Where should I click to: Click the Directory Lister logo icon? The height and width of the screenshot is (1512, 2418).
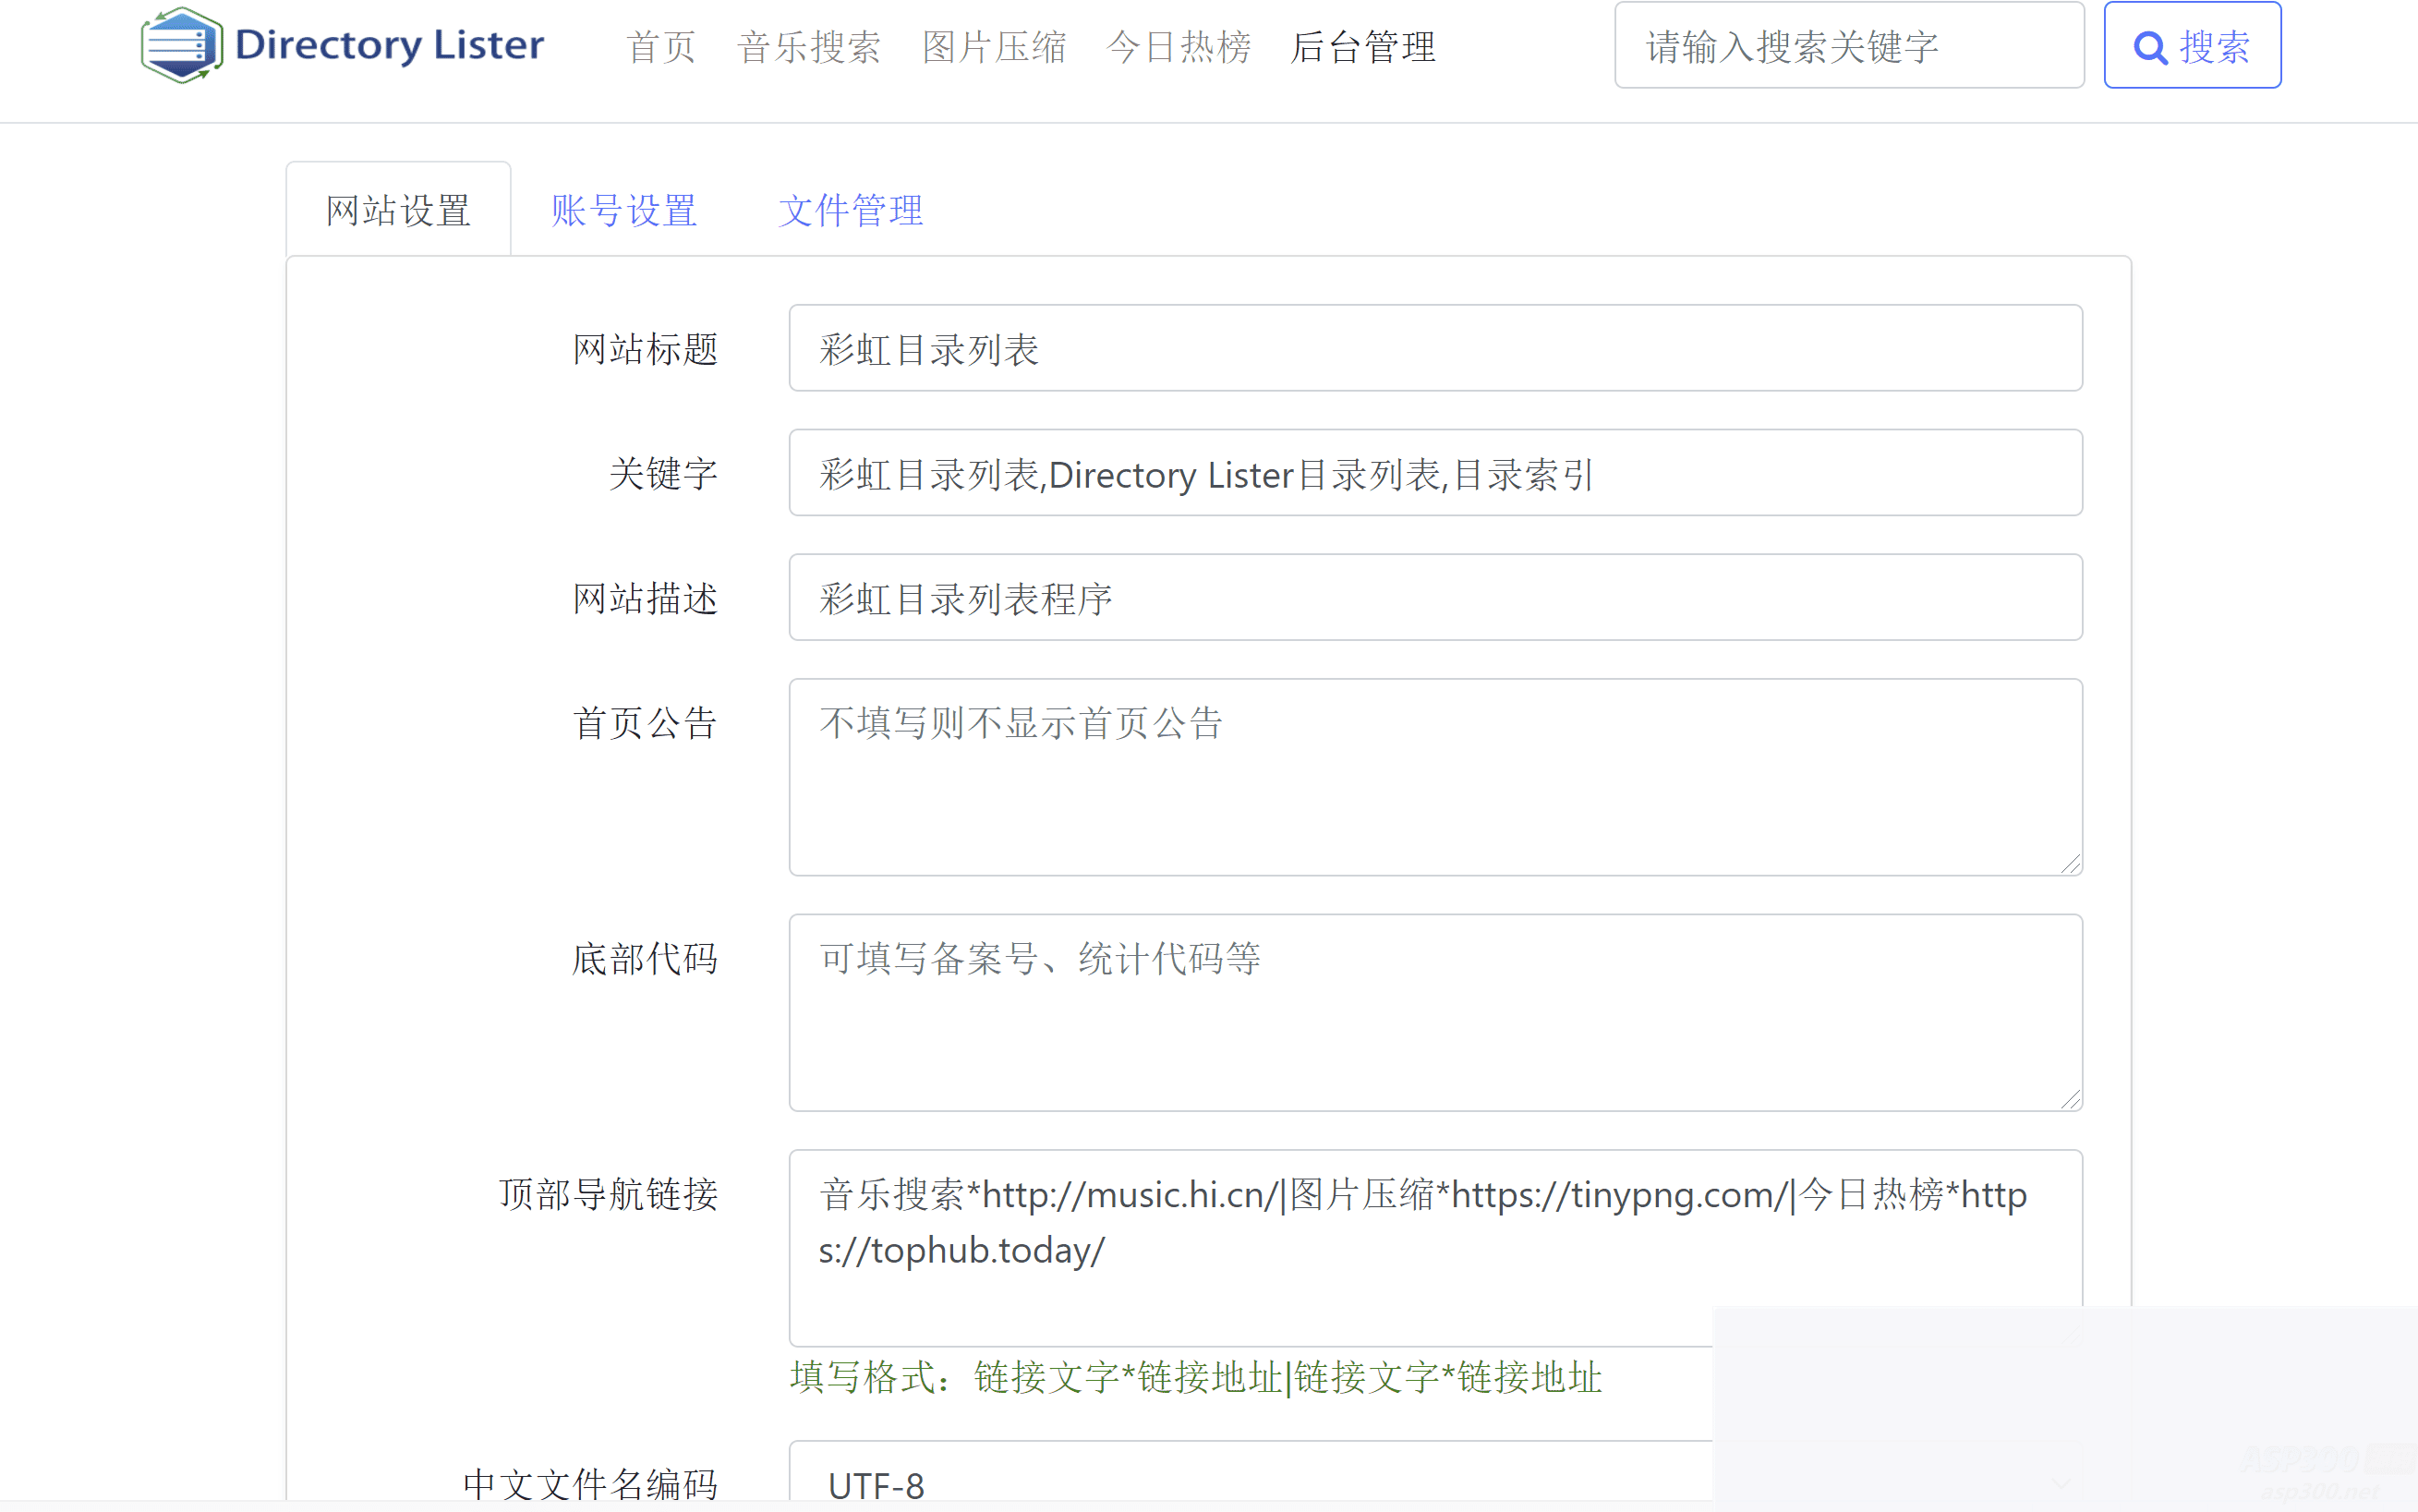[x=181, y=45]
